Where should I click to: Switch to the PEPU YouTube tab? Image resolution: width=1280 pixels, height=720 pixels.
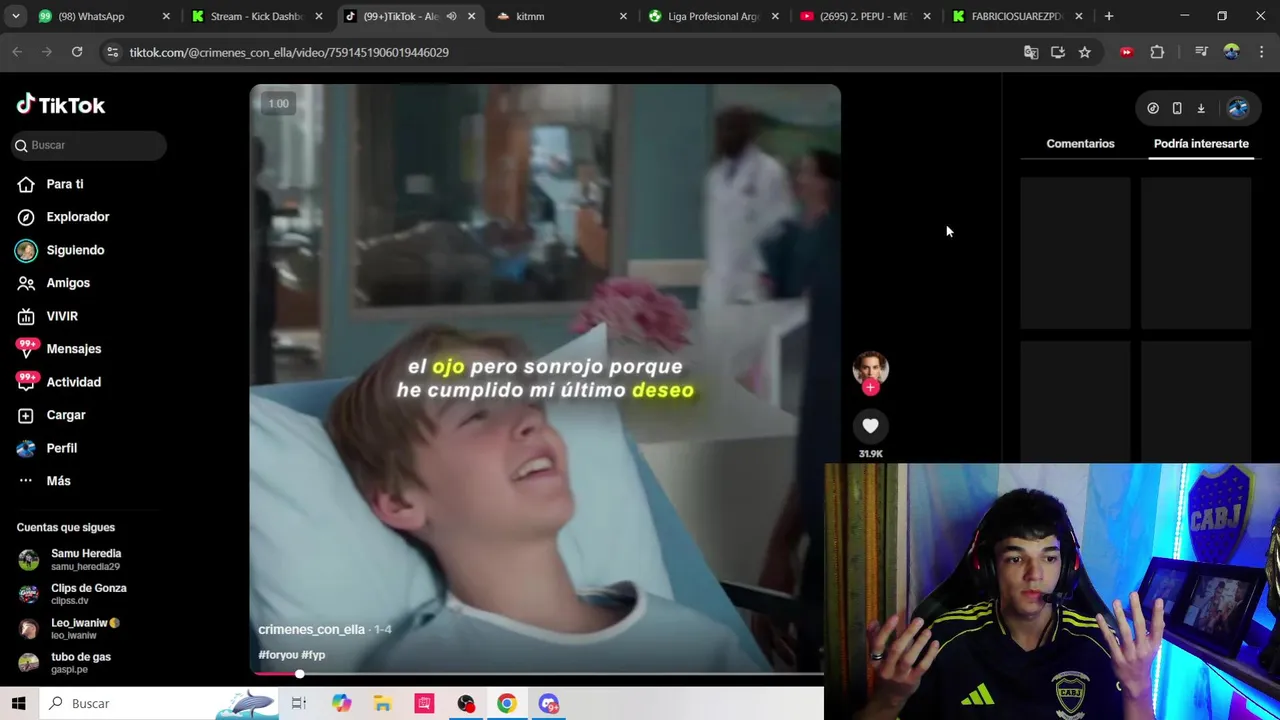point(864,16)
